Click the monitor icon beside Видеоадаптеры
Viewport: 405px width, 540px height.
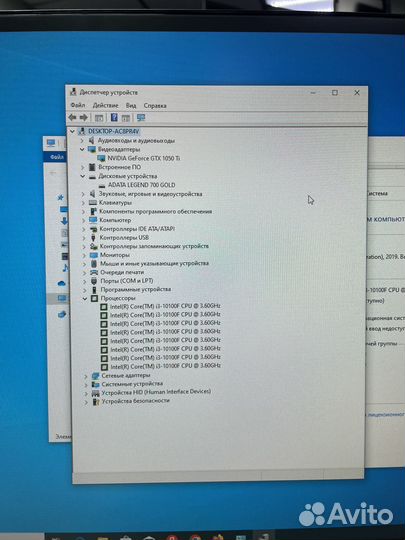[92, 149]
